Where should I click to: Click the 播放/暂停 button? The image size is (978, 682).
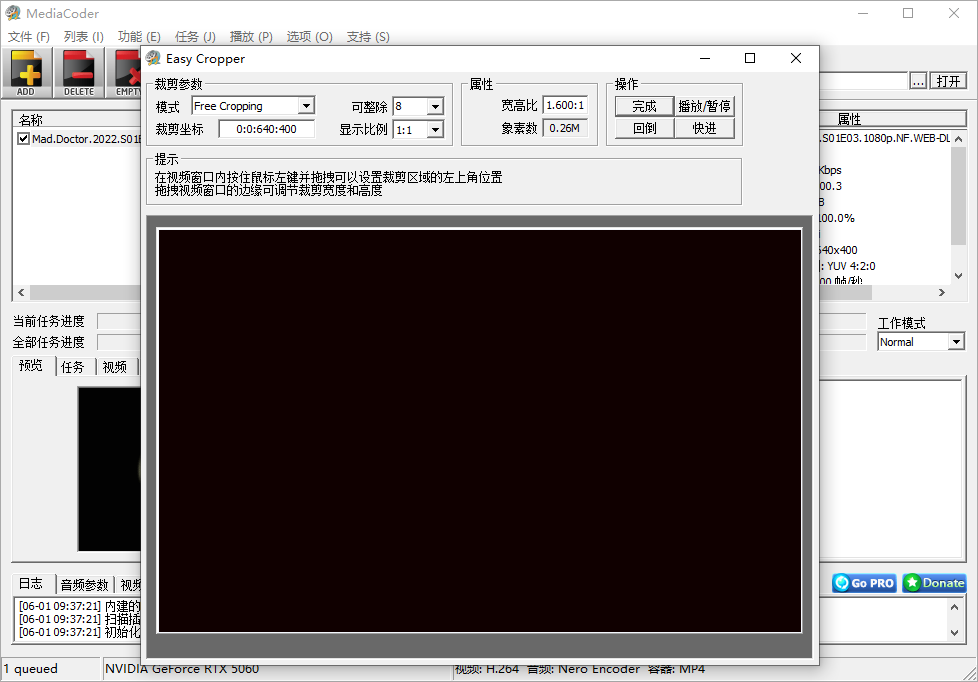pos(704,106)
